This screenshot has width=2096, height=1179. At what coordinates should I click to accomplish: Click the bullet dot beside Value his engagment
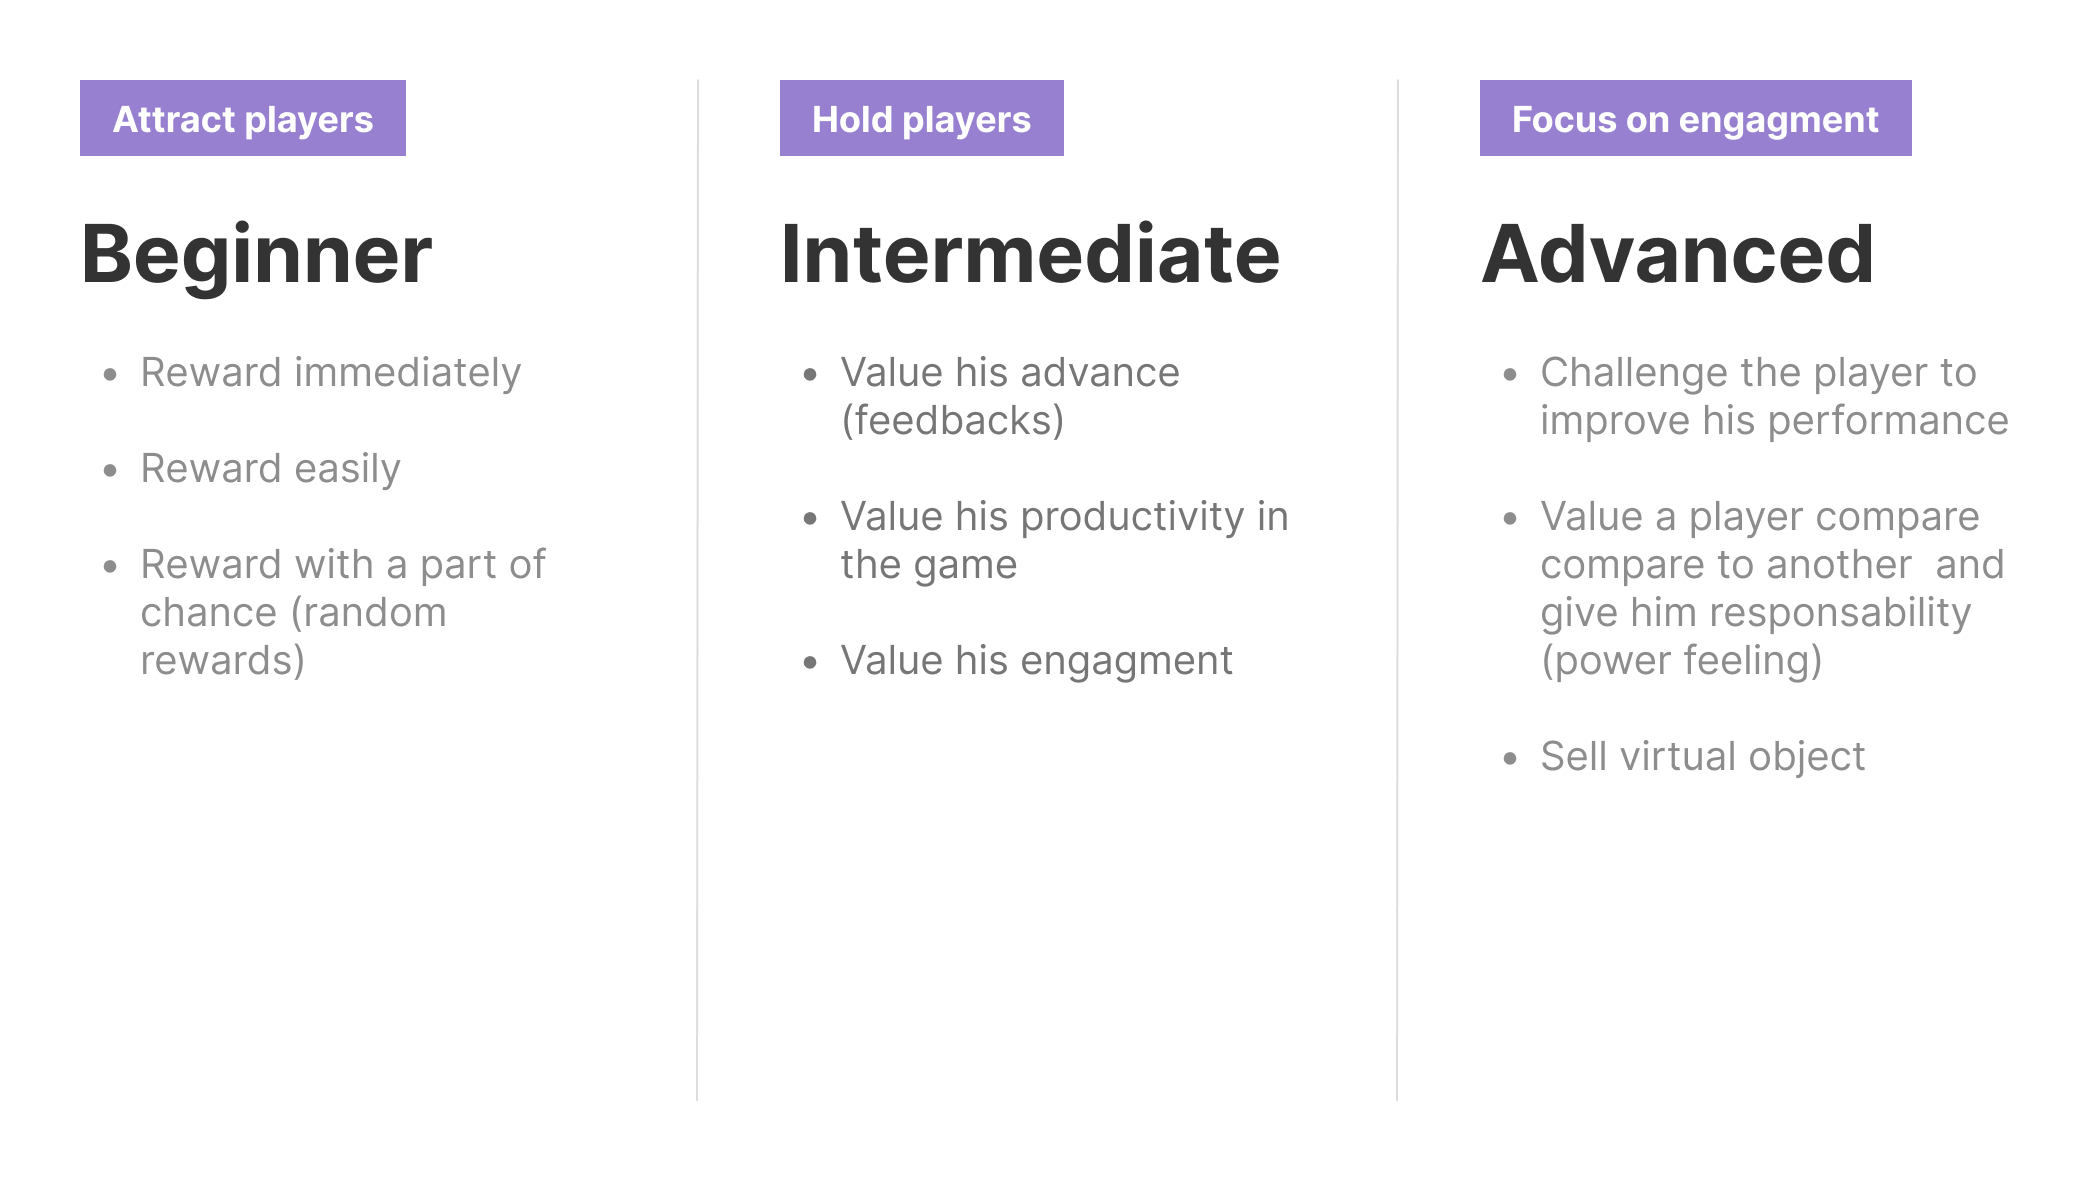click(x=811, y=662)
